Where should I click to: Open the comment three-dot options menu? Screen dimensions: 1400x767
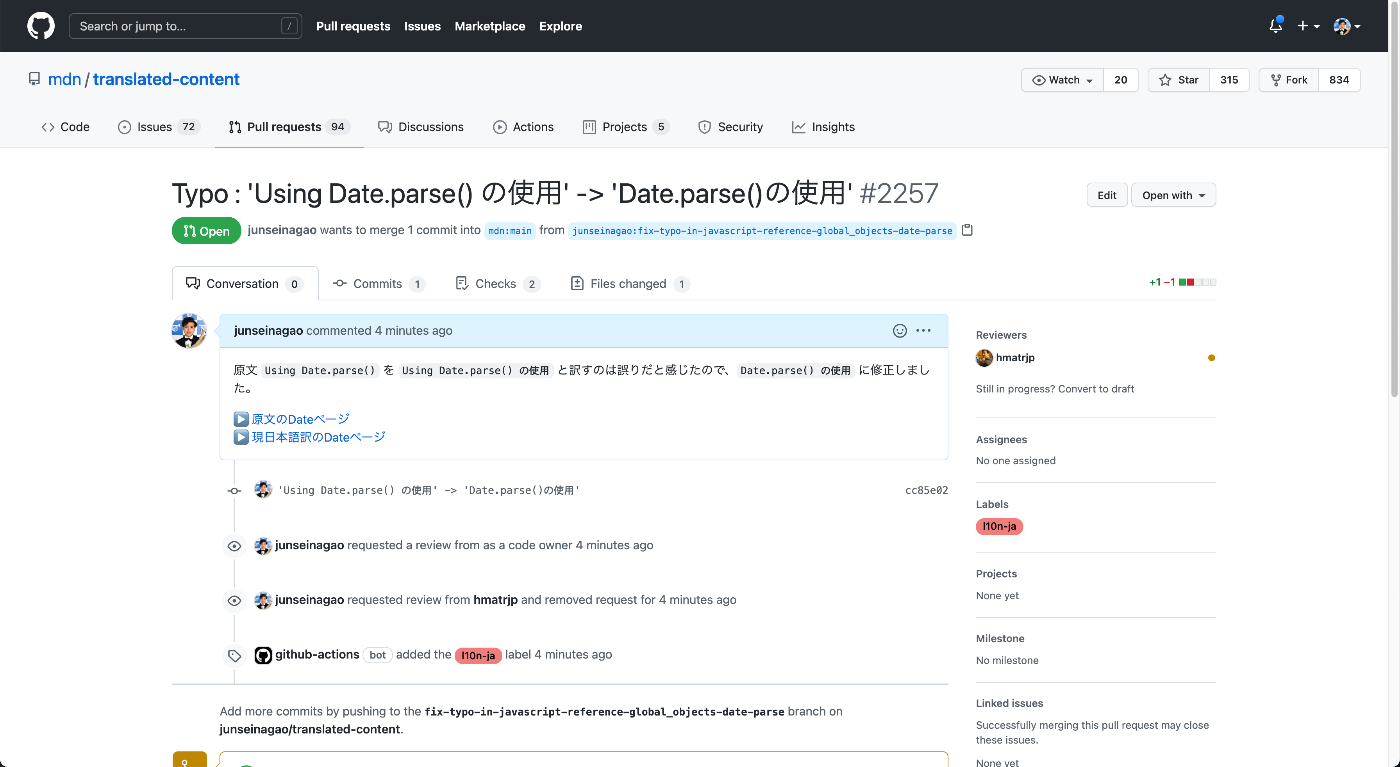[x=923, y=330]
